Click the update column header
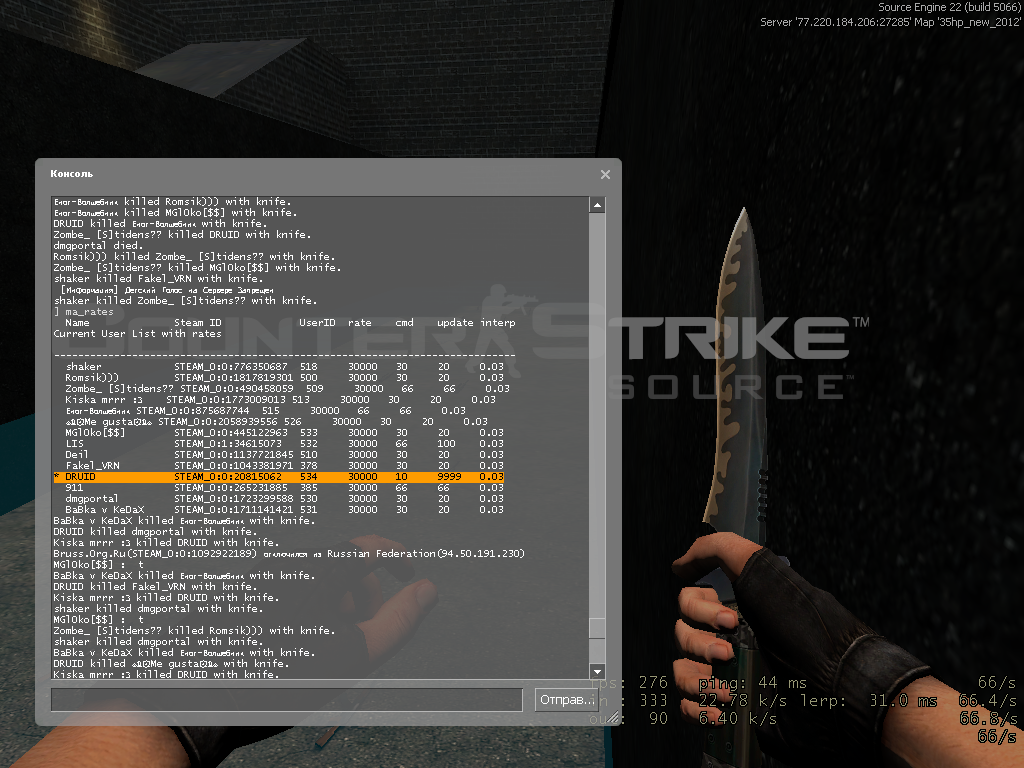This screenshot has width=1024, height=768. pyautogui.click(x=455, y=323)
